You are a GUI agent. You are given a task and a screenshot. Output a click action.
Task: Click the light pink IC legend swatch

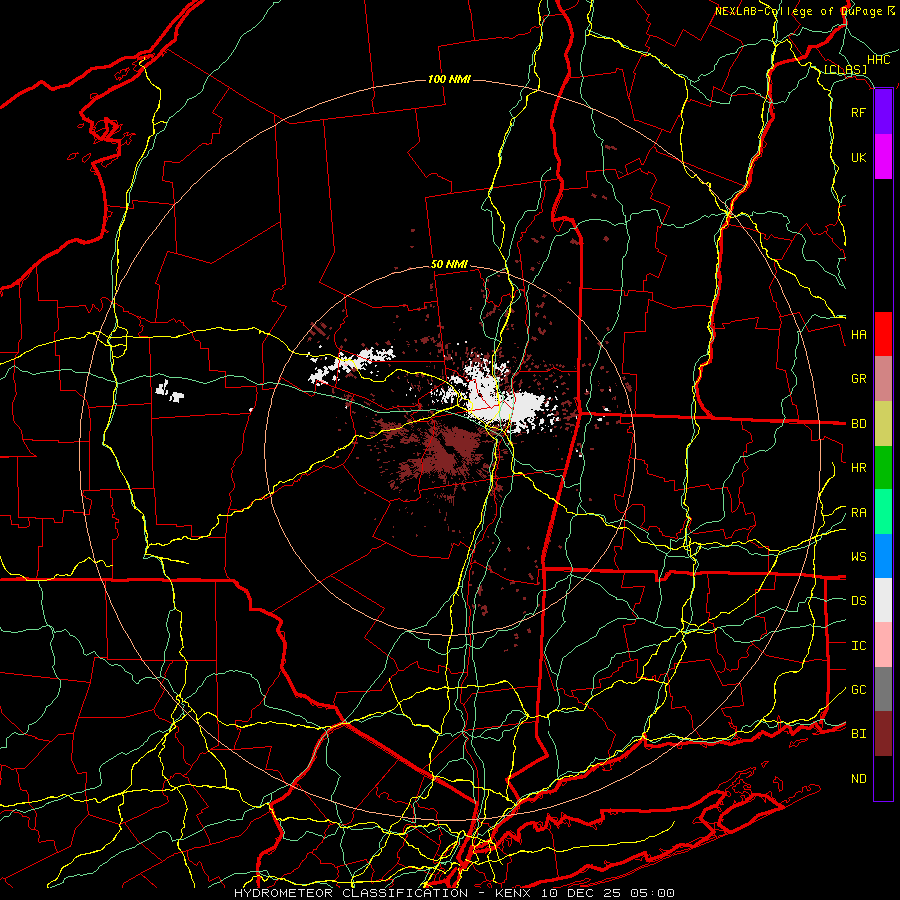point(883,645)
